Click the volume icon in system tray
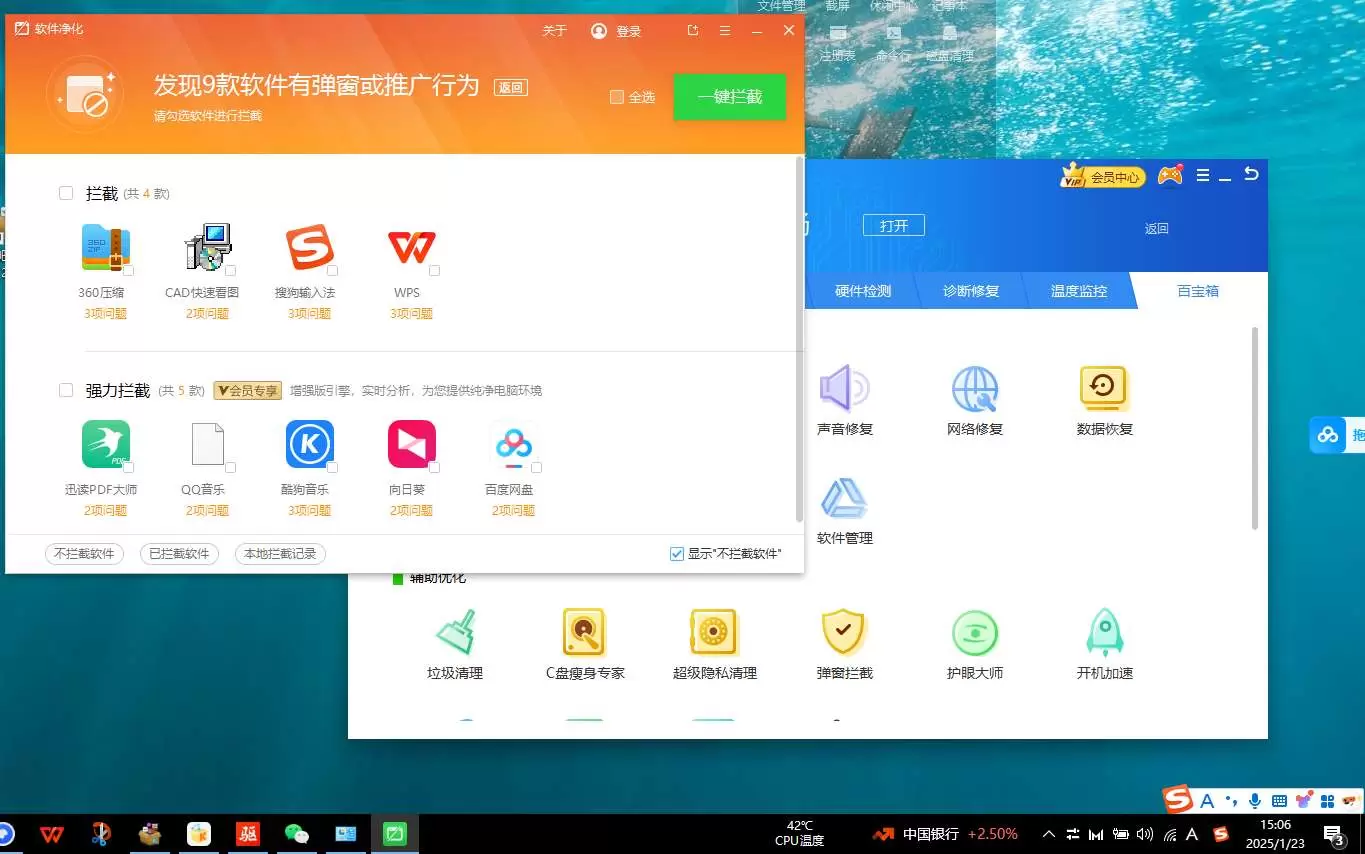Image resolution: width=1365 pixels, height=854 pixels. pyautogui.click(x=1145, y=834)
